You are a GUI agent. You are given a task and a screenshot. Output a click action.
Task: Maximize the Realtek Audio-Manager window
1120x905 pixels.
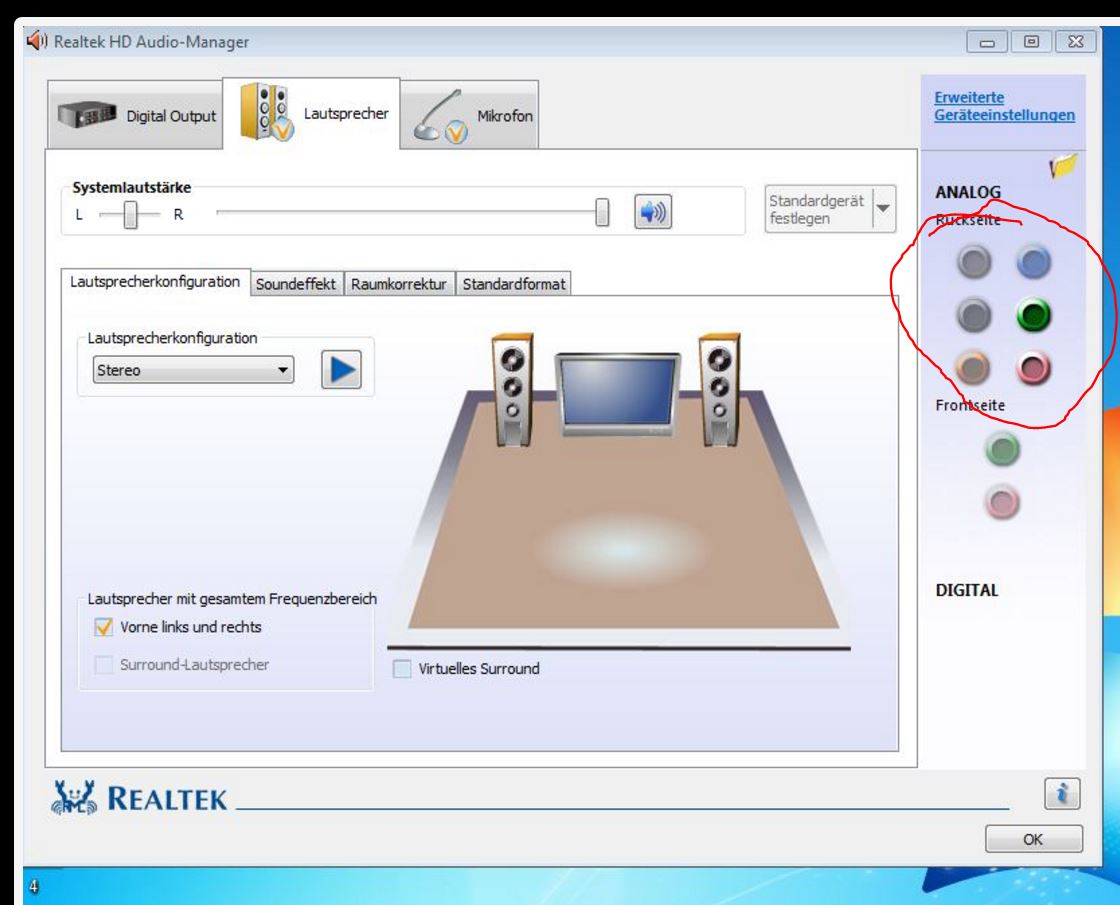pyautogui.click(x=1031, y=41)
